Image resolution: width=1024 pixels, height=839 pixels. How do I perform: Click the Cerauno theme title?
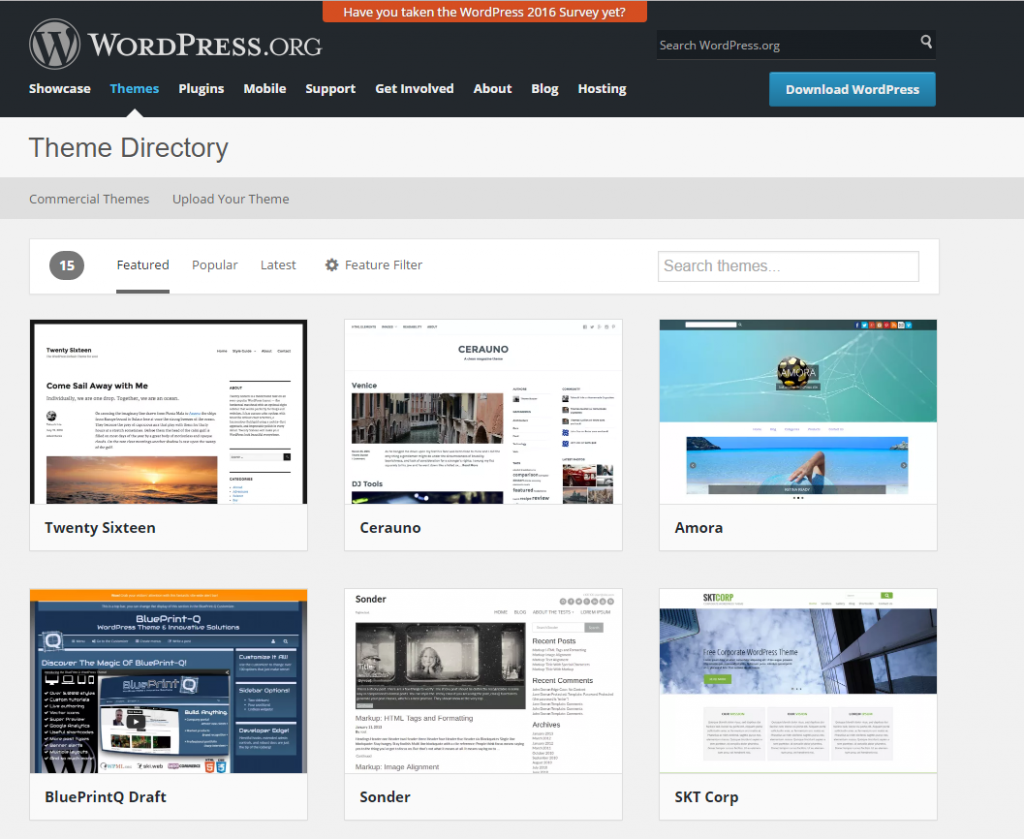[390, 528]
